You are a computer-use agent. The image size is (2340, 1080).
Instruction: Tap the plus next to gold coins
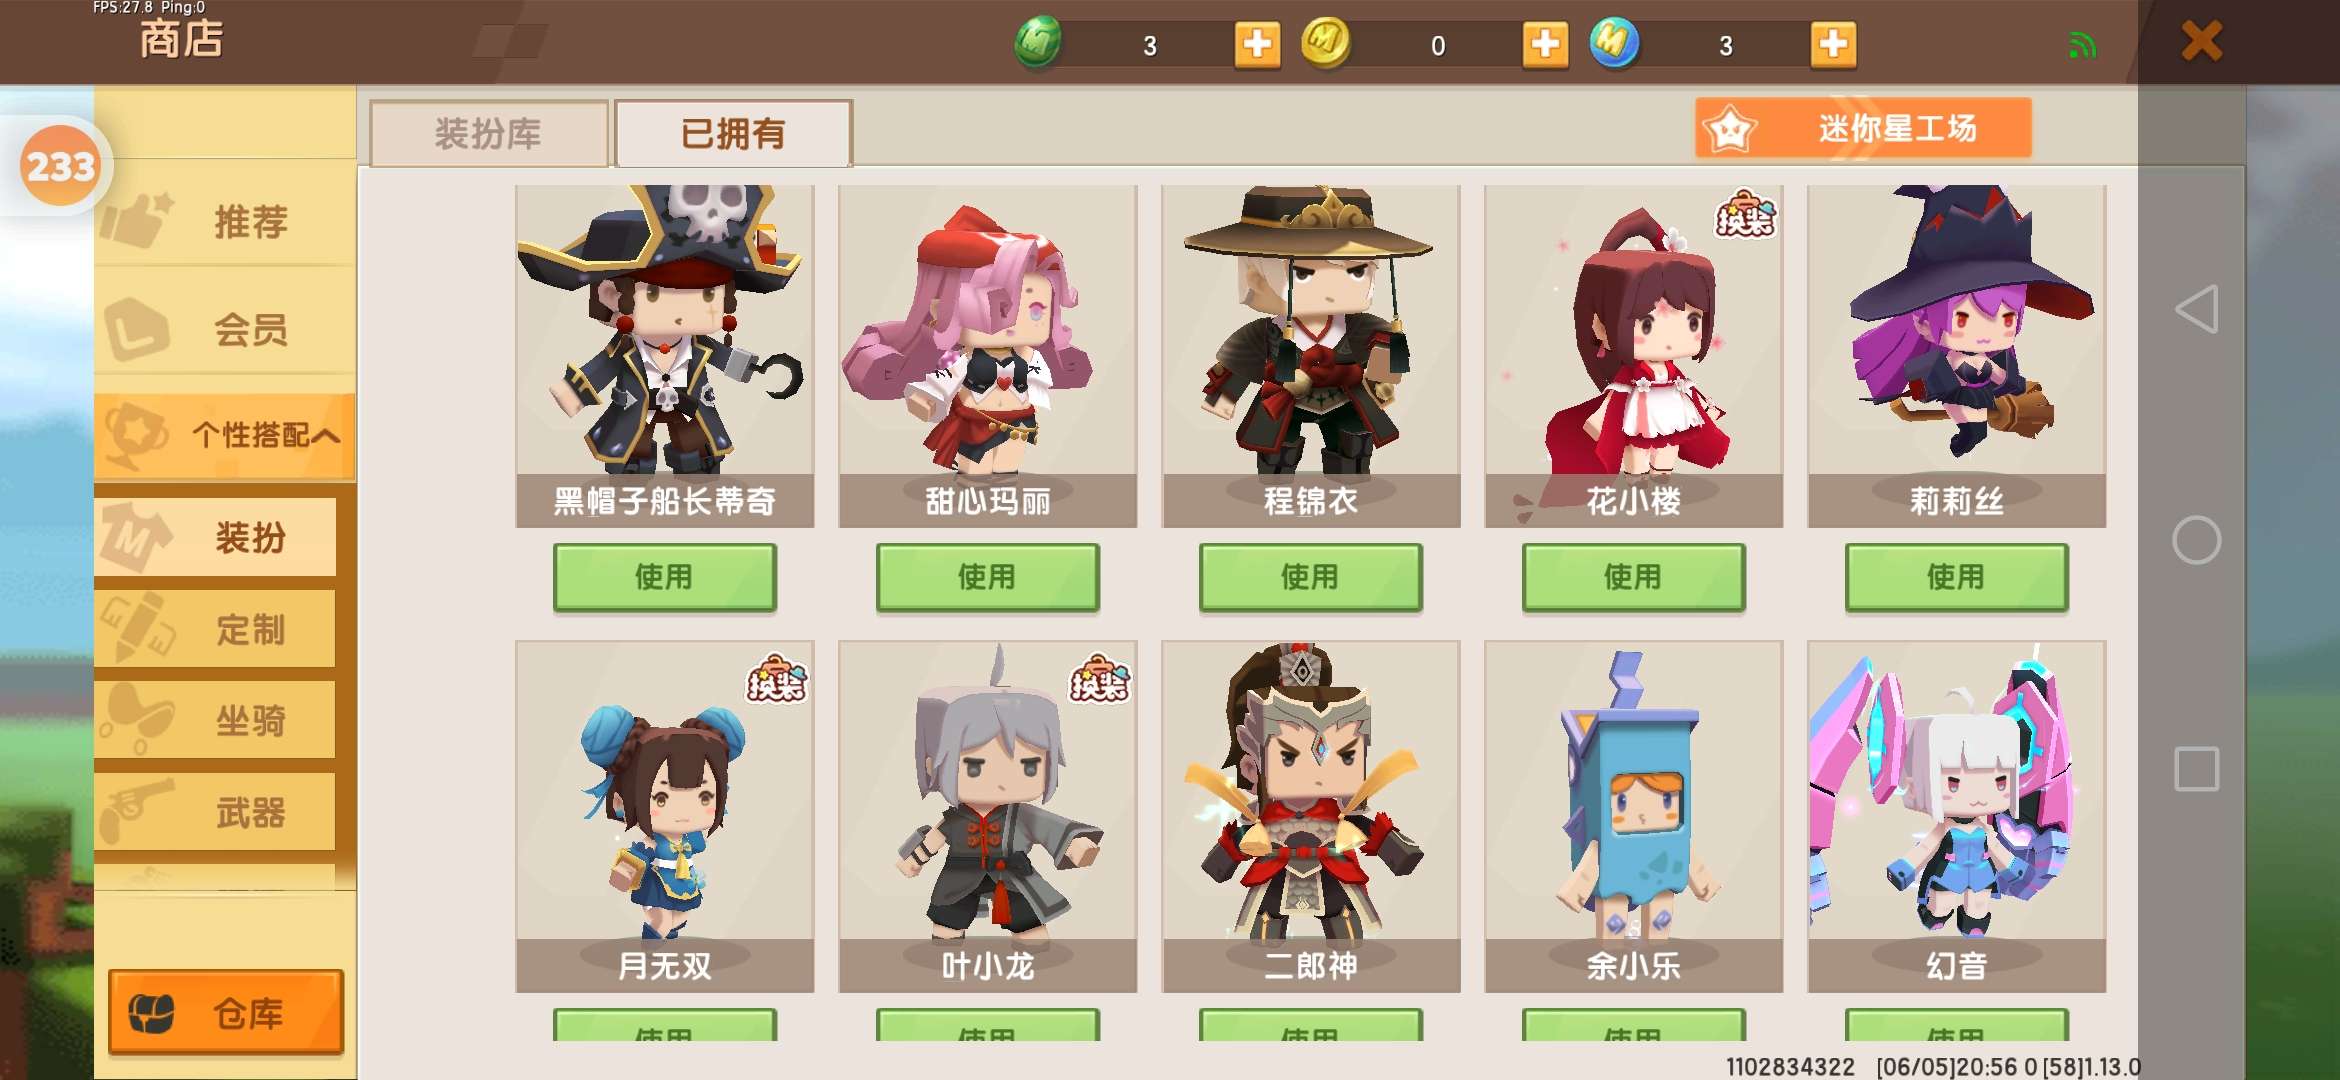[x=1545, y=45]
